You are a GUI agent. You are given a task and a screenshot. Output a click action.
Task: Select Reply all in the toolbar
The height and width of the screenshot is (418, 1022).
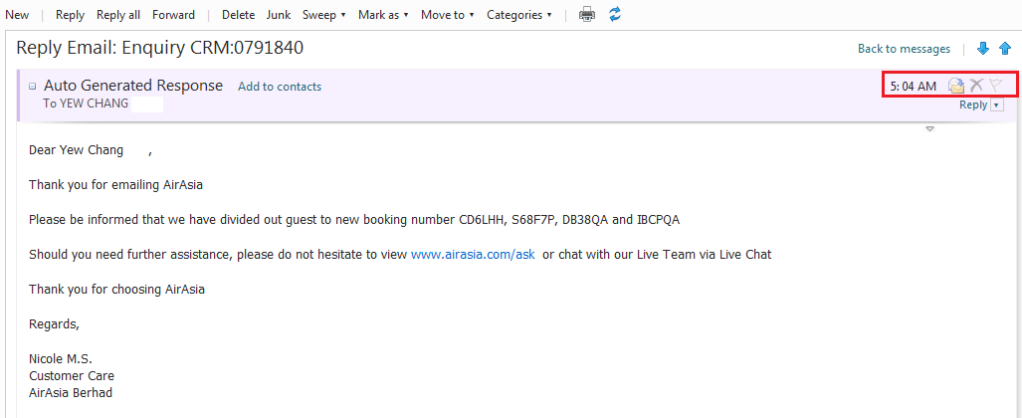pyautogui.click(x=118, y=15)
